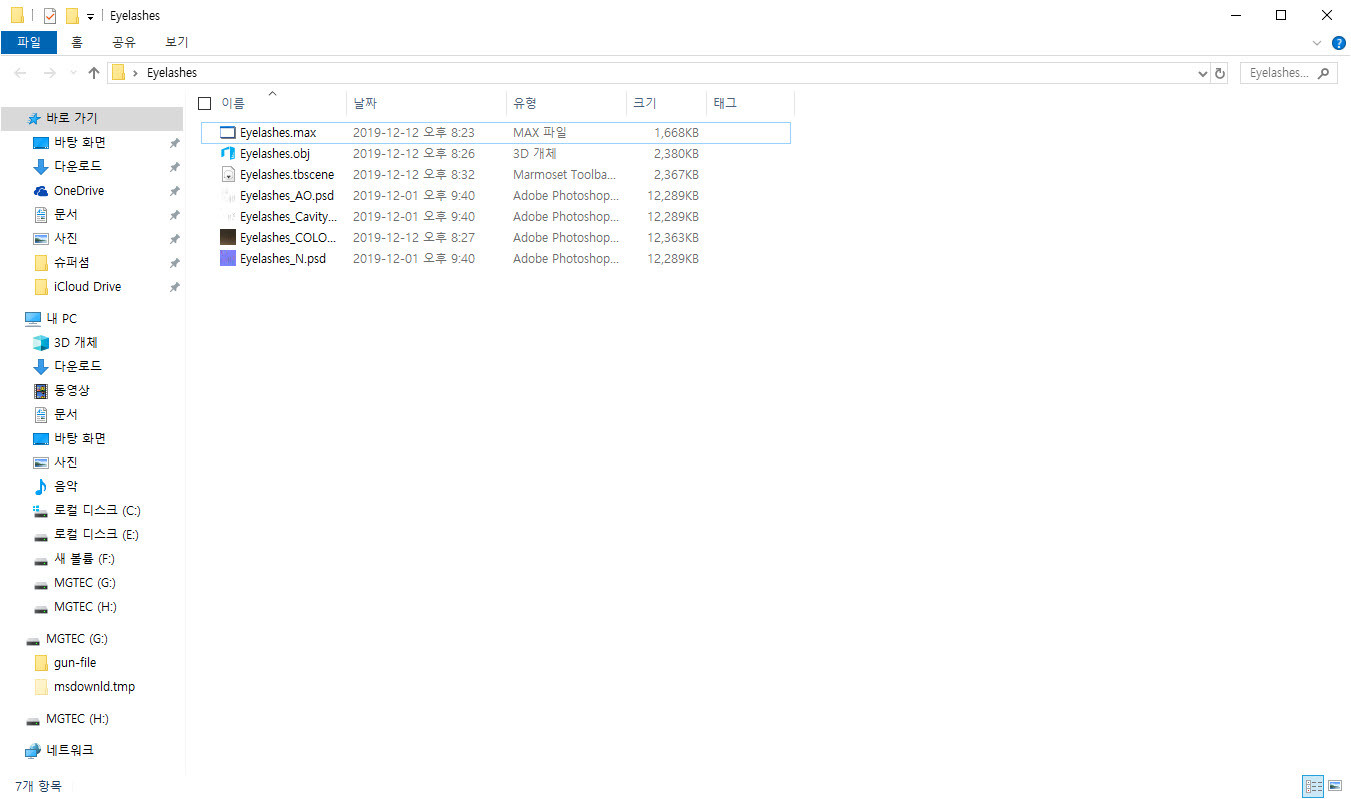Image resolution: width=1351 pixels, height=799 pixels.
Task: Open 바탕 화면 under 바로 가기
Action: click(x=80, y=142)
